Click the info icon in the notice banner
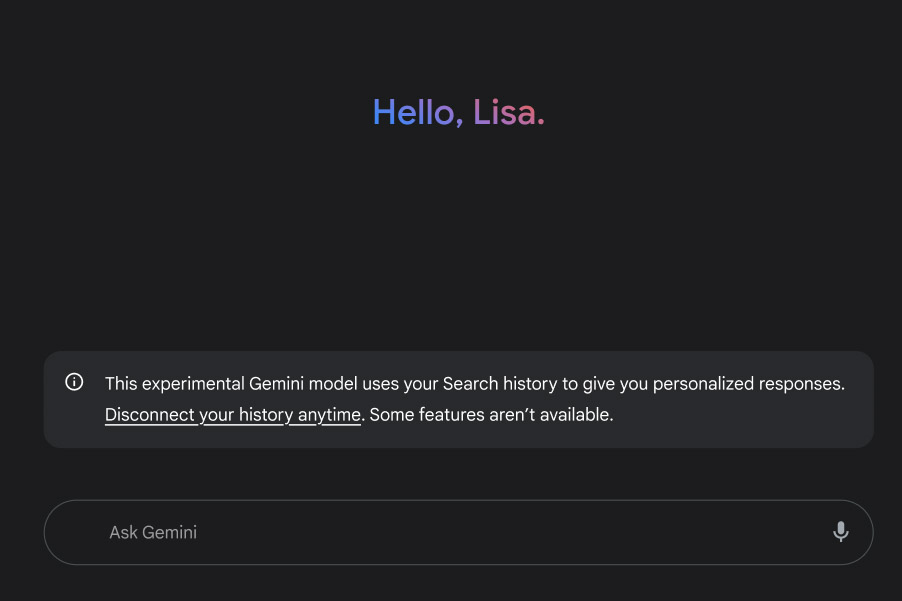The width and height of the screenshot is (902, 601). tap(74, 382)
